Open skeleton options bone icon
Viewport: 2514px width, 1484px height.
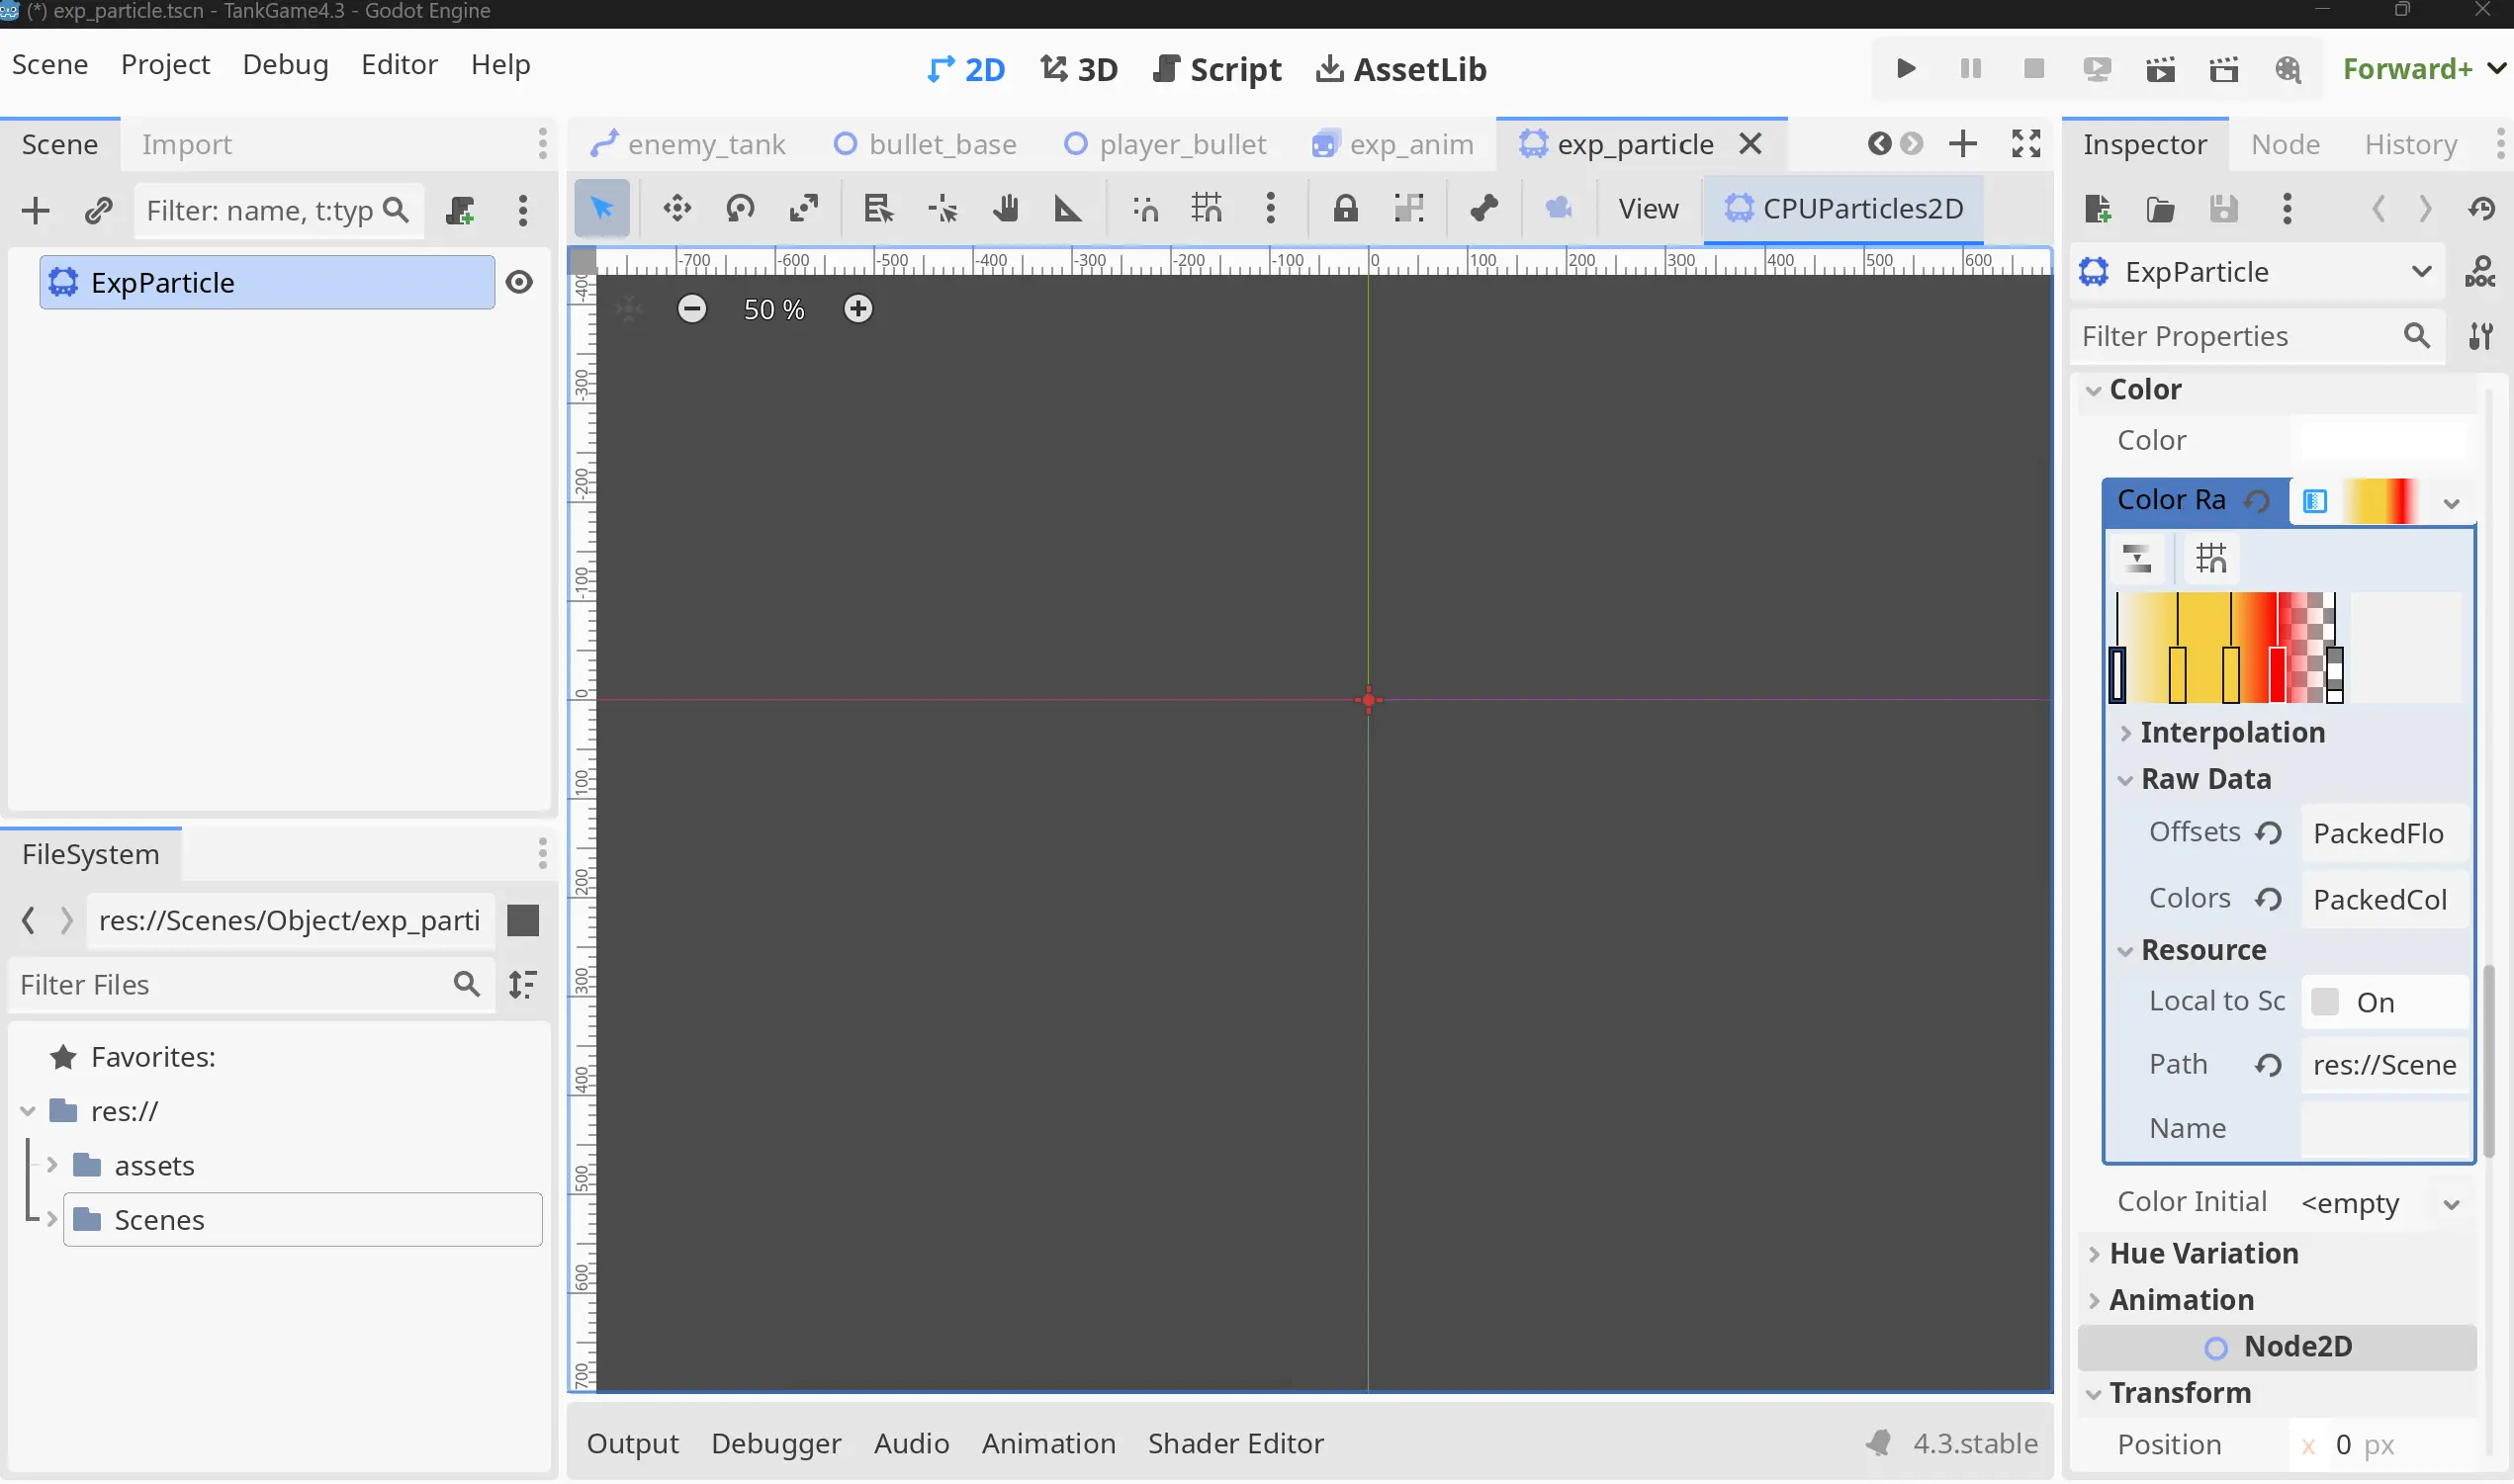tap(1484, 208)
